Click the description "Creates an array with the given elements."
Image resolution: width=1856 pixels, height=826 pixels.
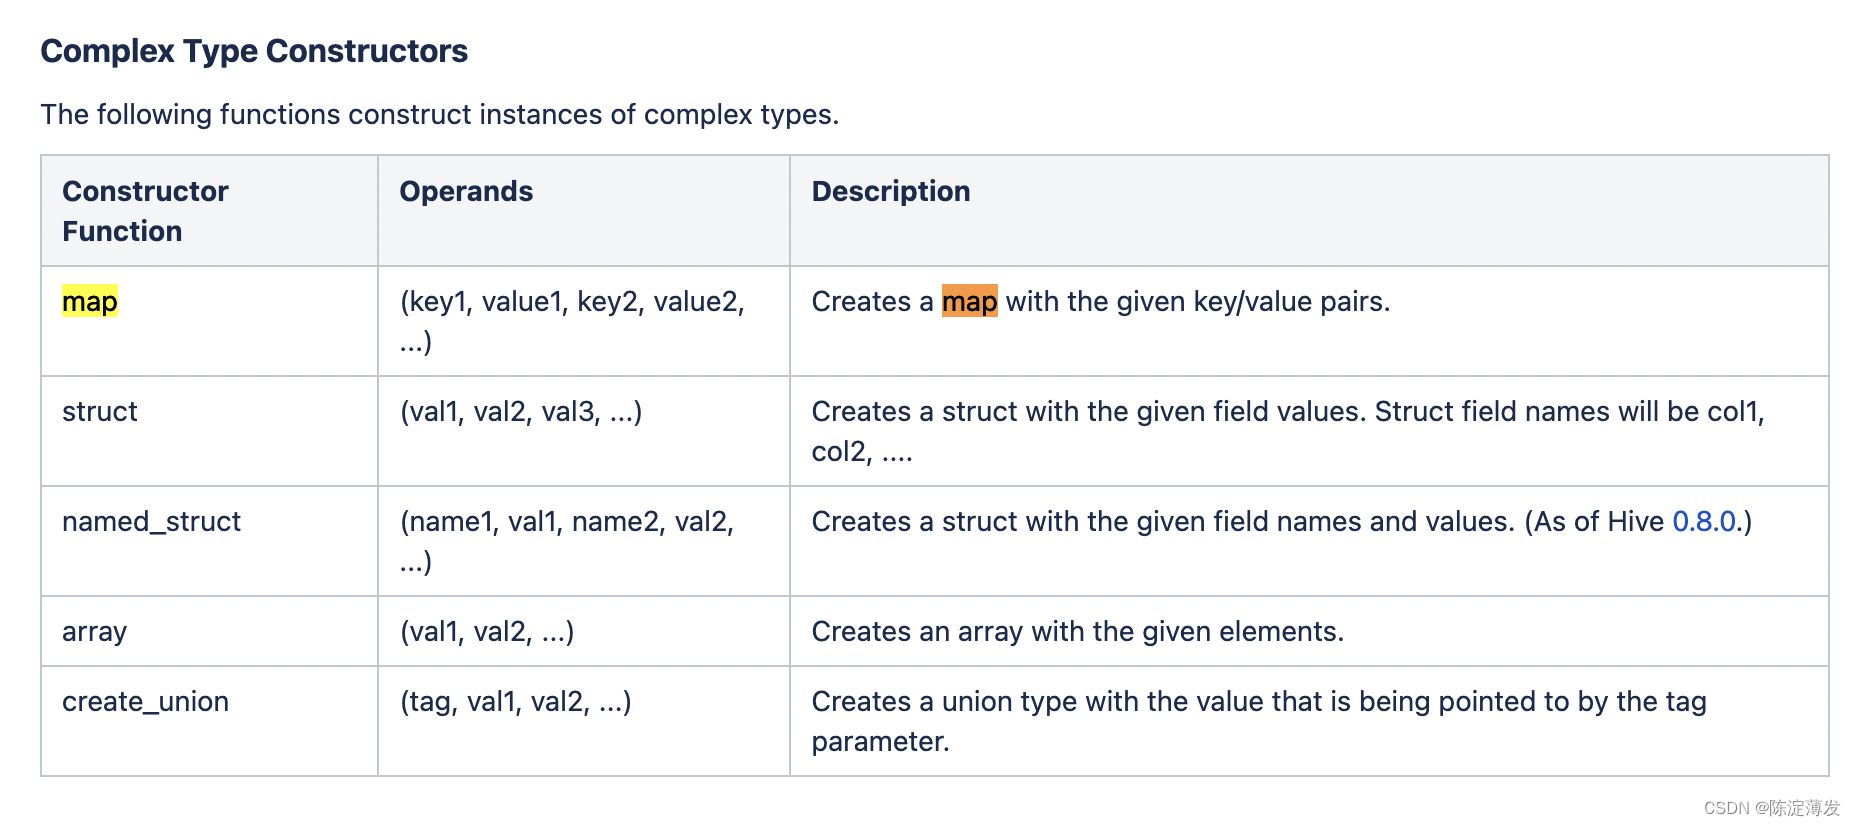click(1078, 631)
